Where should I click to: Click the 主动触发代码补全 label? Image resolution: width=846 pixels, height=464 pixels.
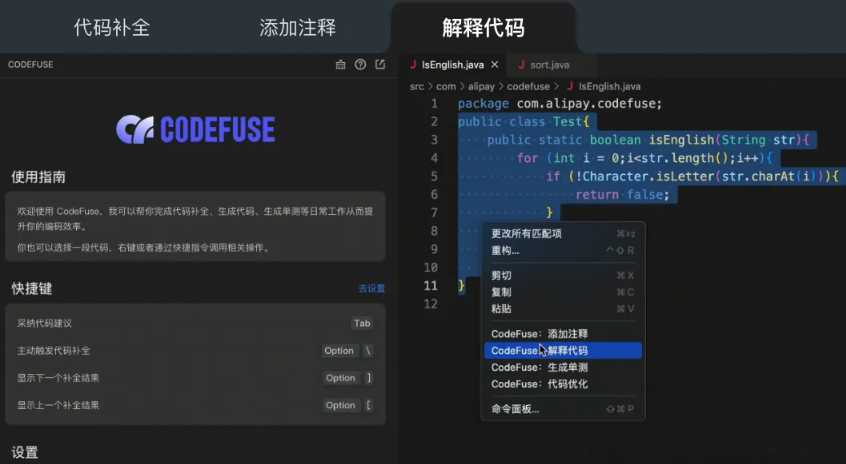point(53,351)
